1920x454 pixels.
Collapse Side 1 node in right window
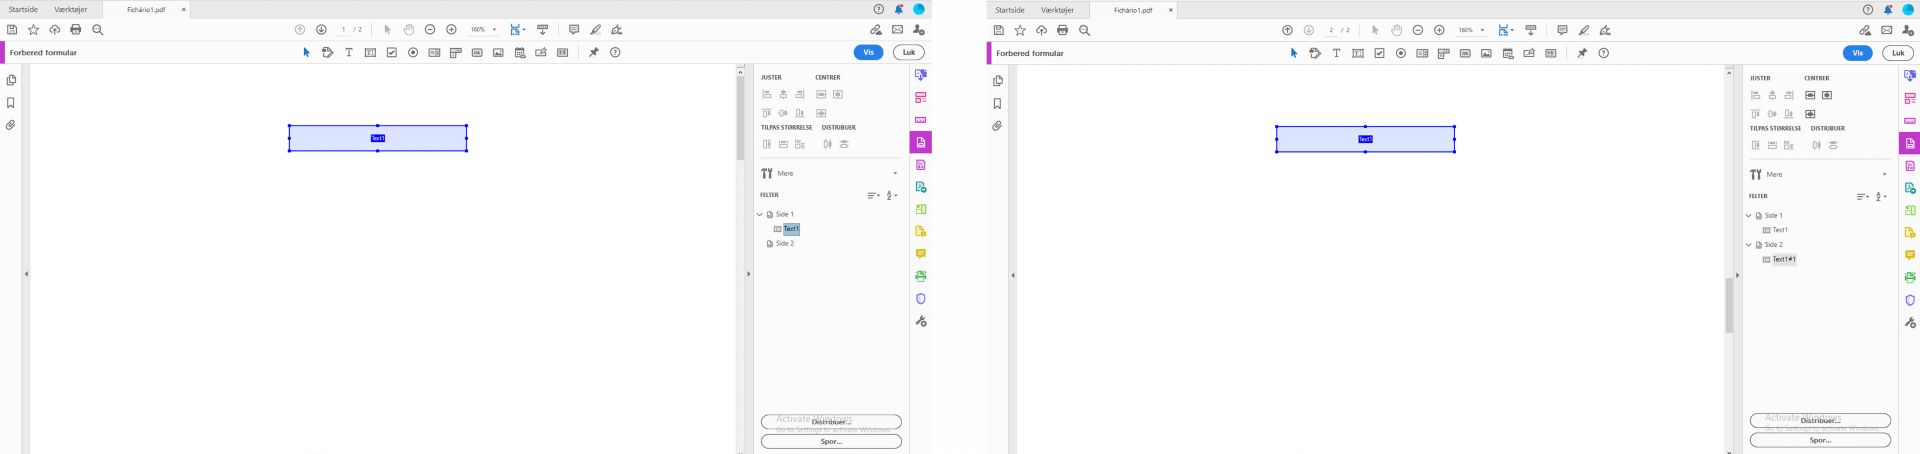[1749, 215]
